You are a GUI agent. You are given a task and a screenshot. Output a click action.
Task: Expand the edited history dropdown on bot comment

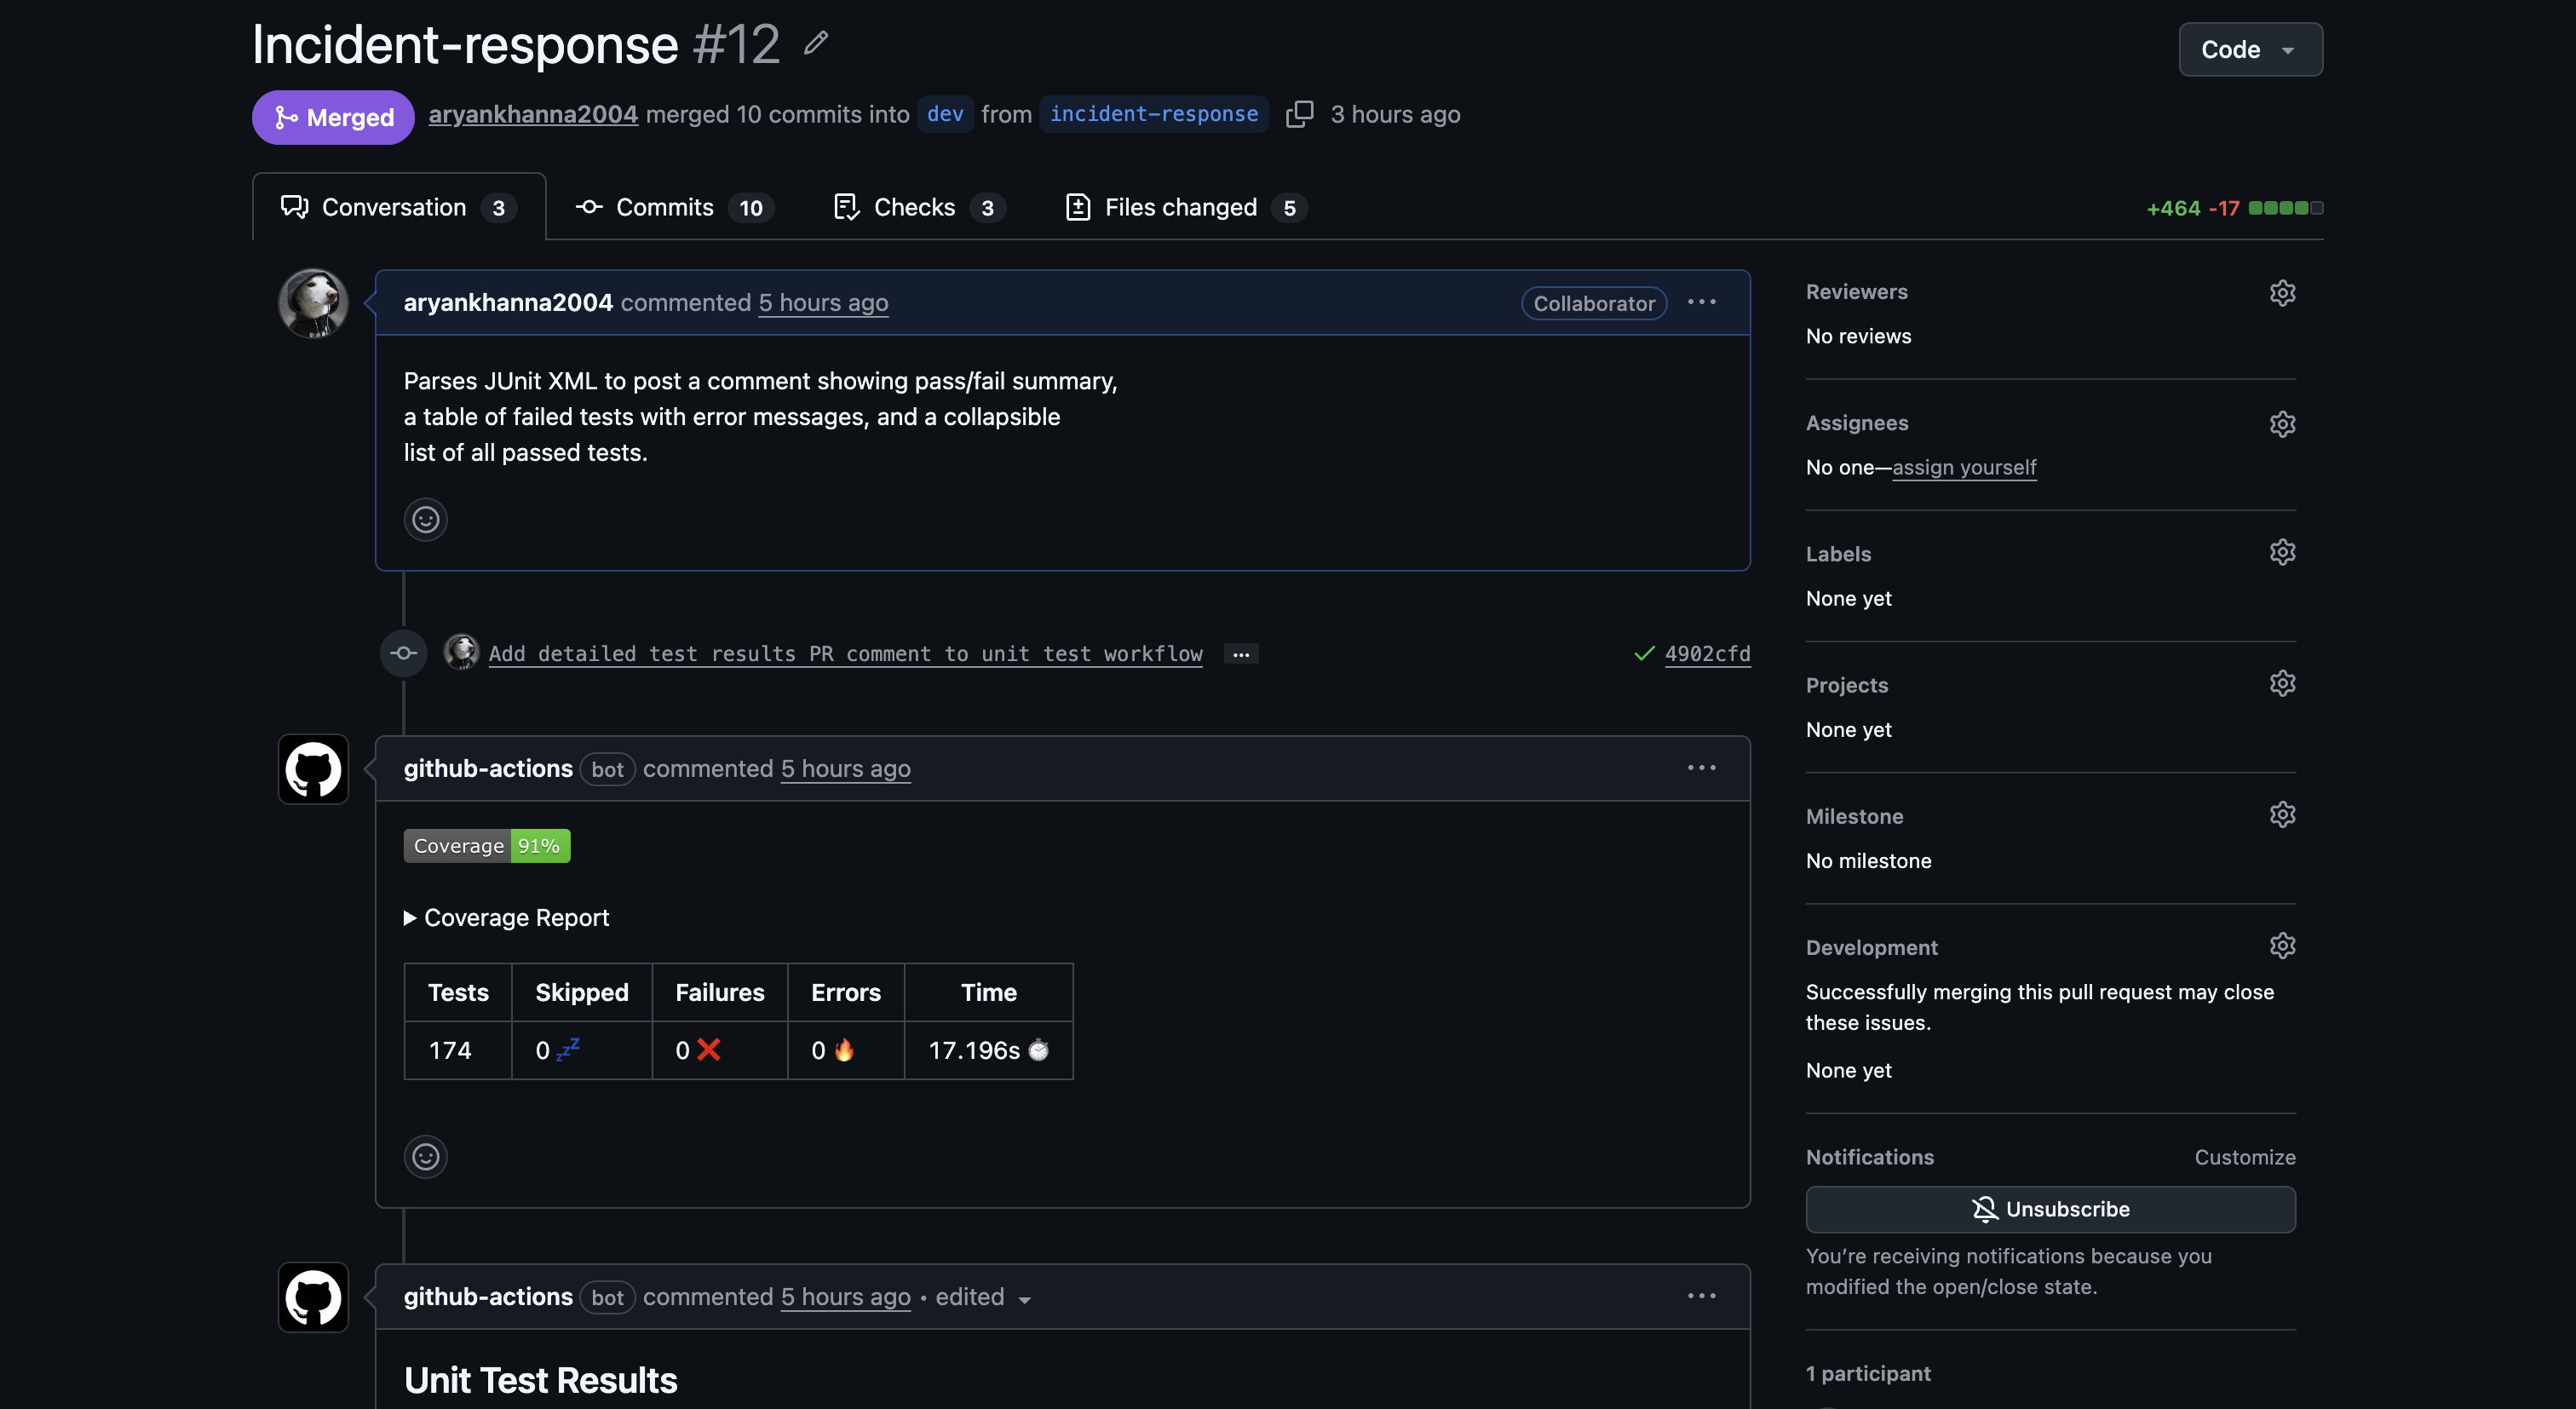(1024, 1299)
